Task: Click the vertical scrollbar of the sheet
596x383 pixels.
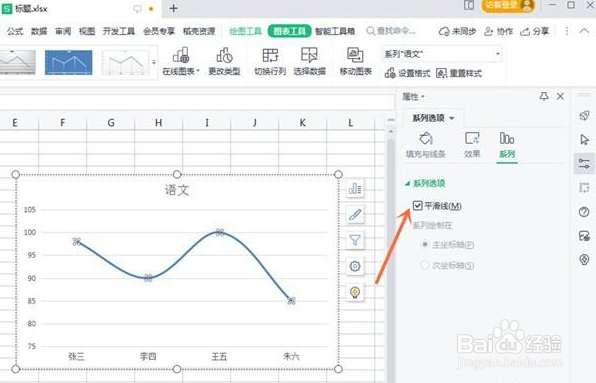Action: (391, 255)
